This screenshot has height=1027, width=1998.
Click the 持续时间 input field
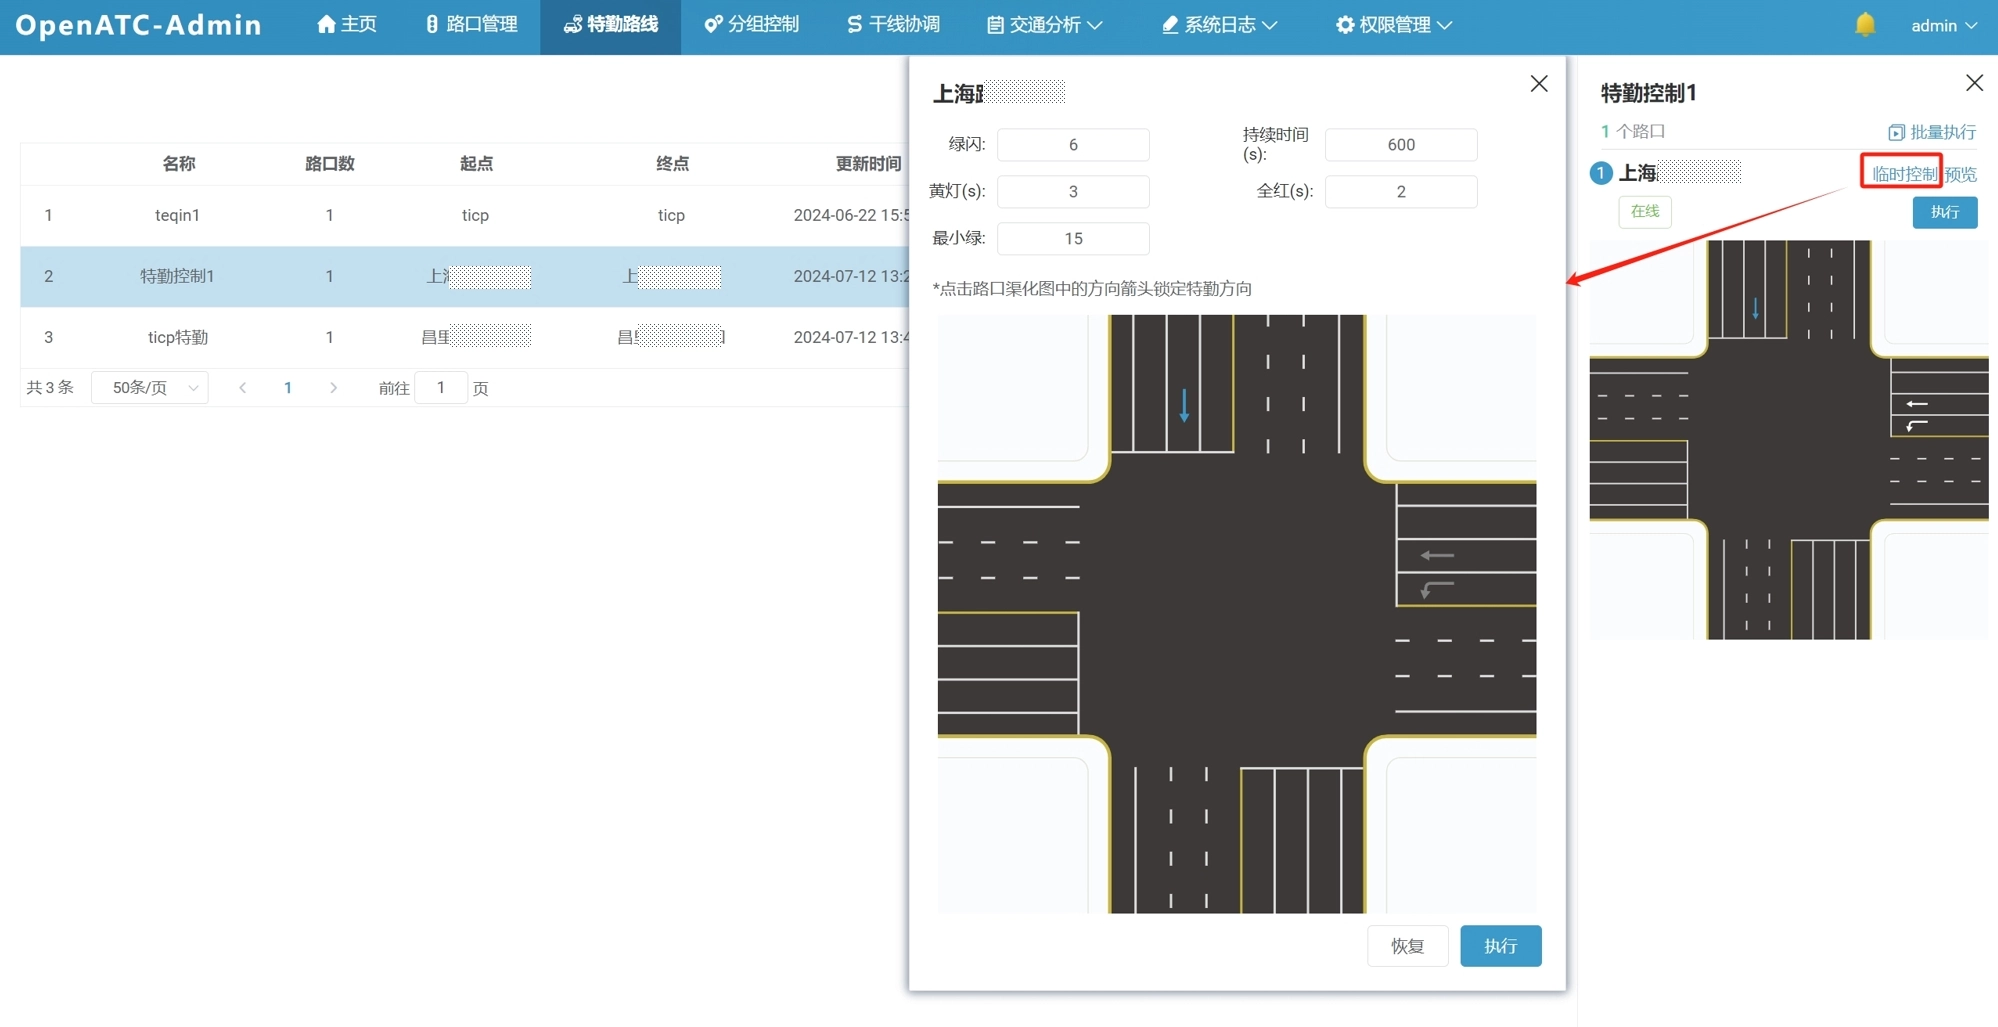click(1400, 145)
